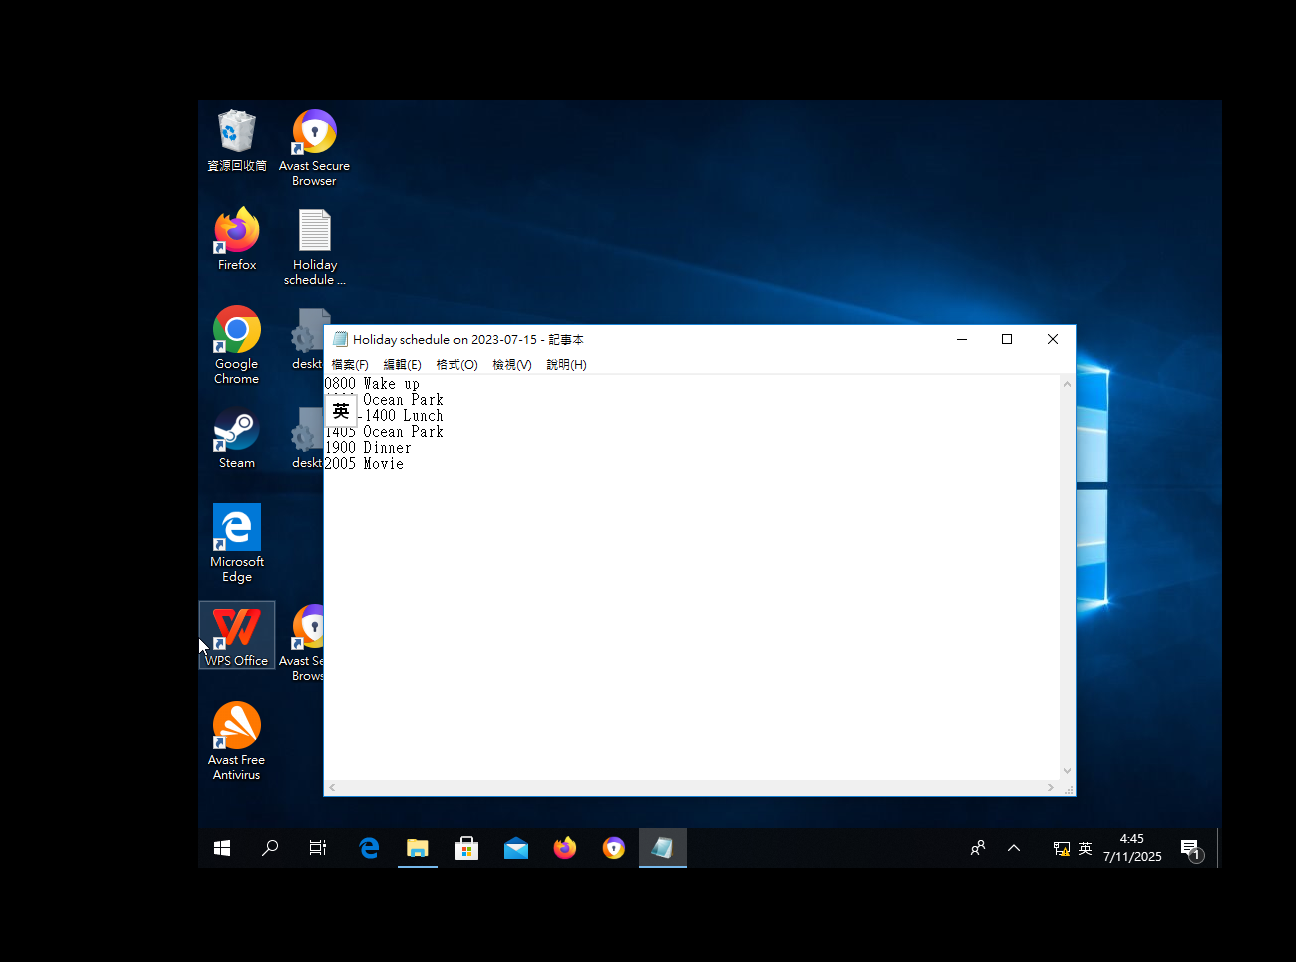Open the 說明(H) Help menu

(566, 365)
